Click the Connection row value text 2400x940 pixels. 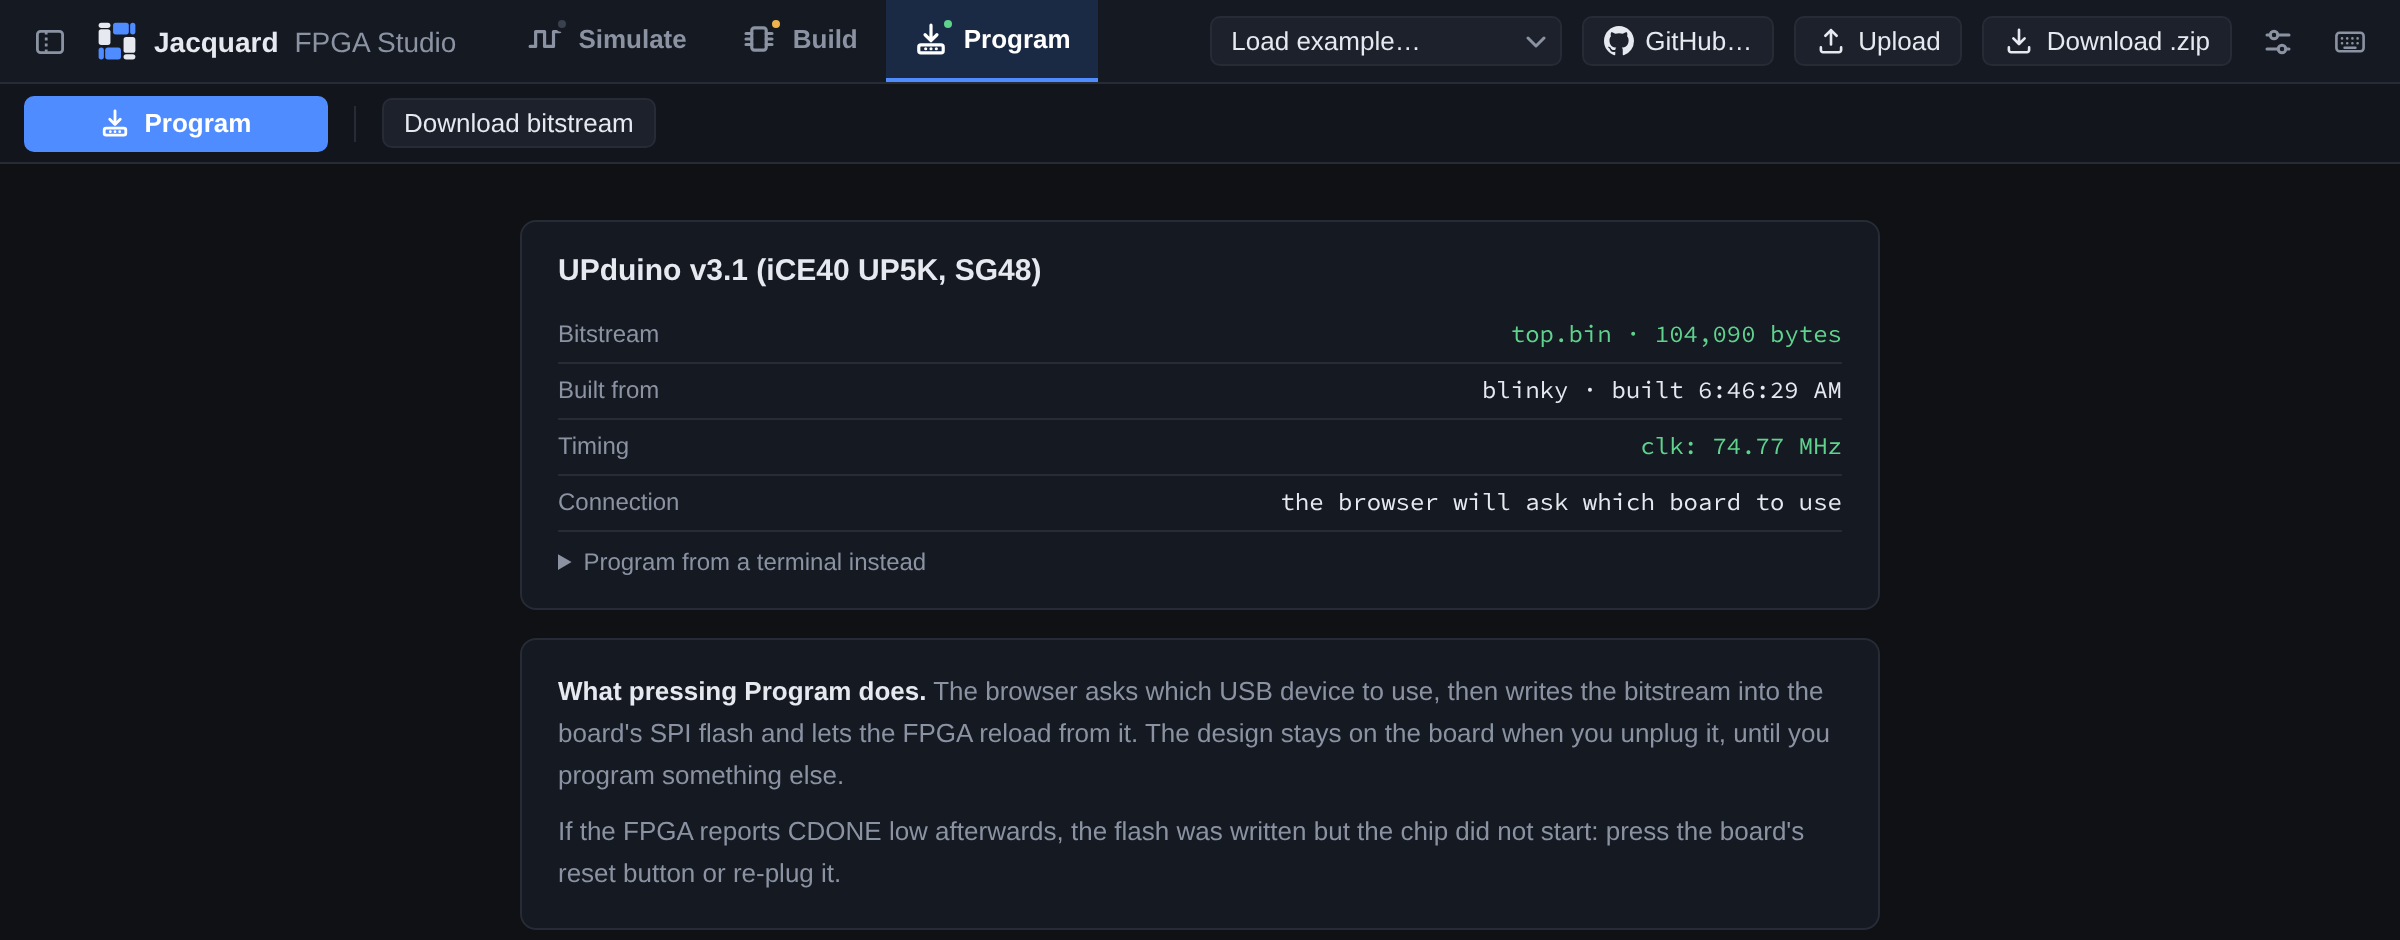[1561, 502]
